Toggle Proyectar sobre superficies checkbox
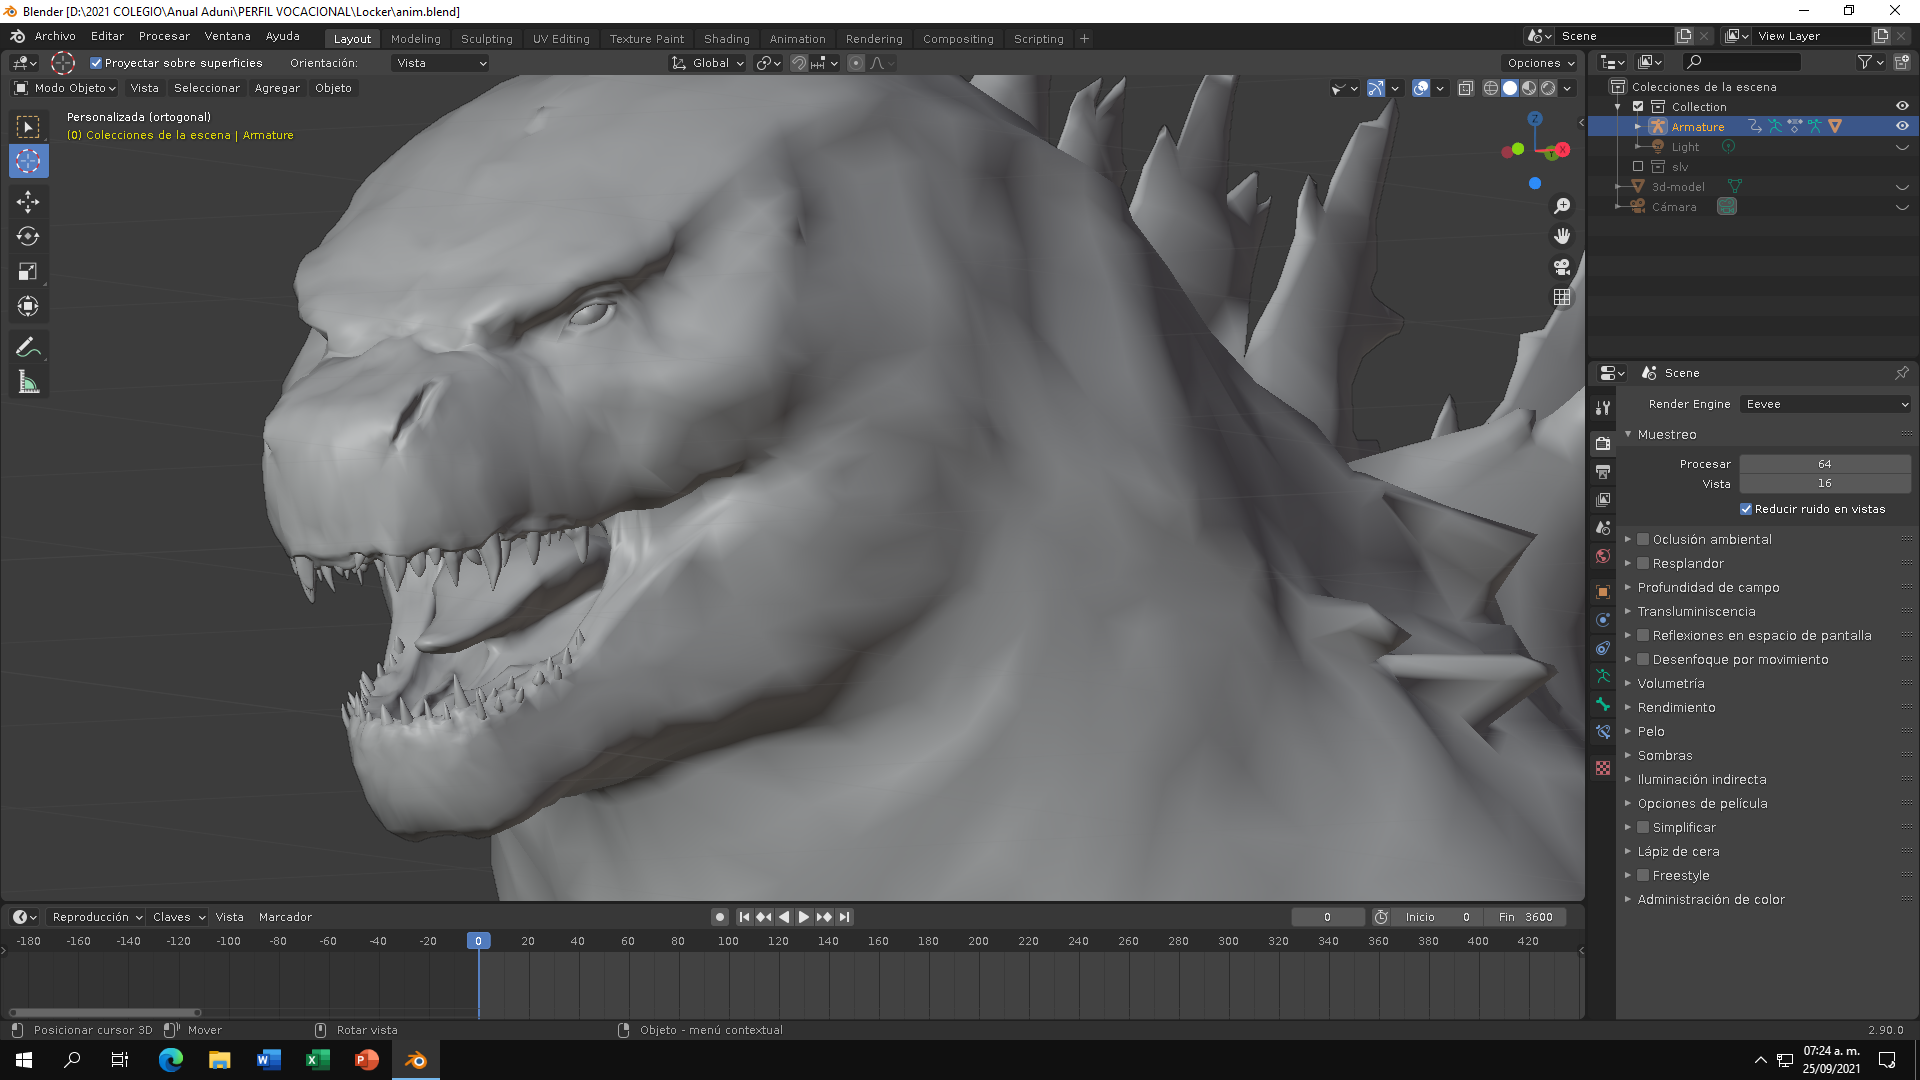This screenshot has width=1920, height=1080. (x=96, y=63)
